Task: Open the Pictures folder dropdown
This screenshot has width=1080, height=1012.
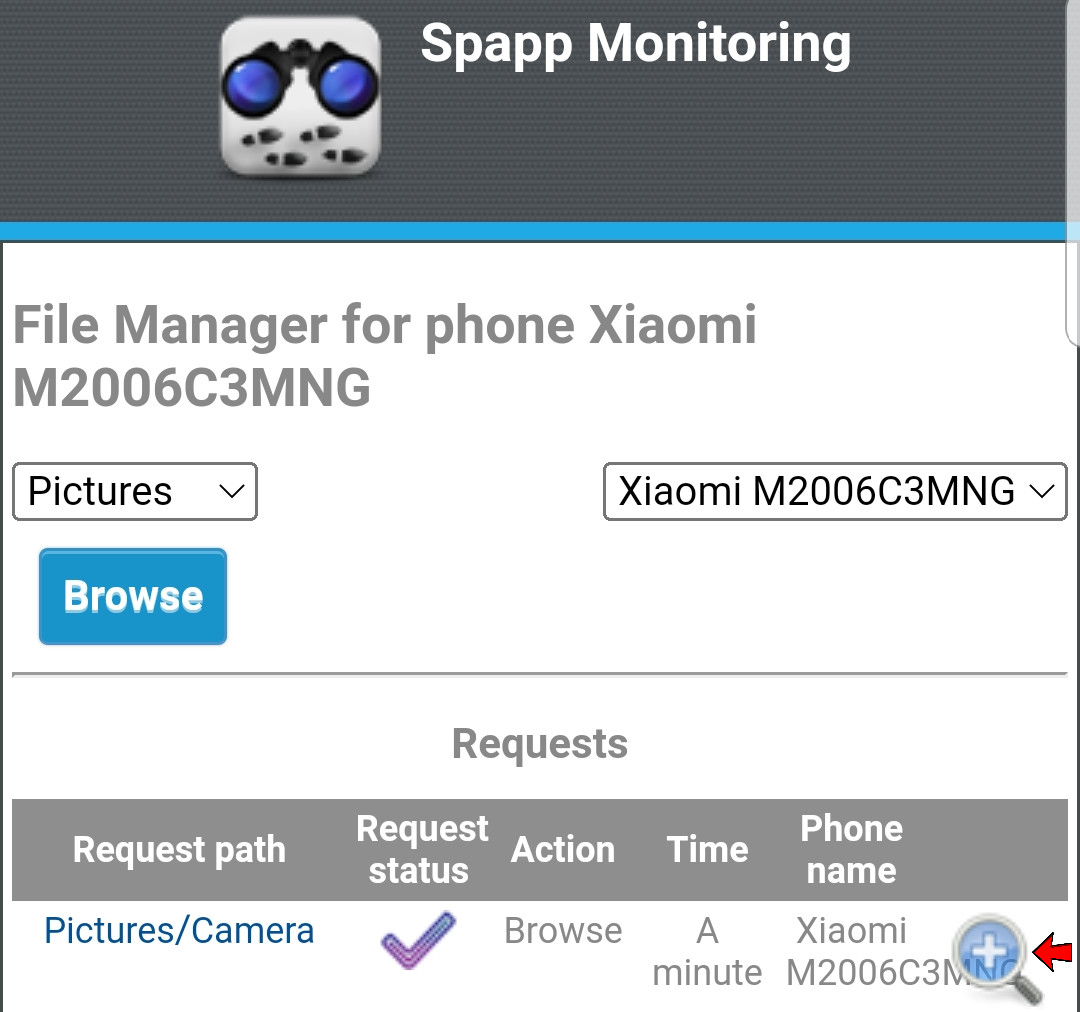Action: [x=135, y=491]
